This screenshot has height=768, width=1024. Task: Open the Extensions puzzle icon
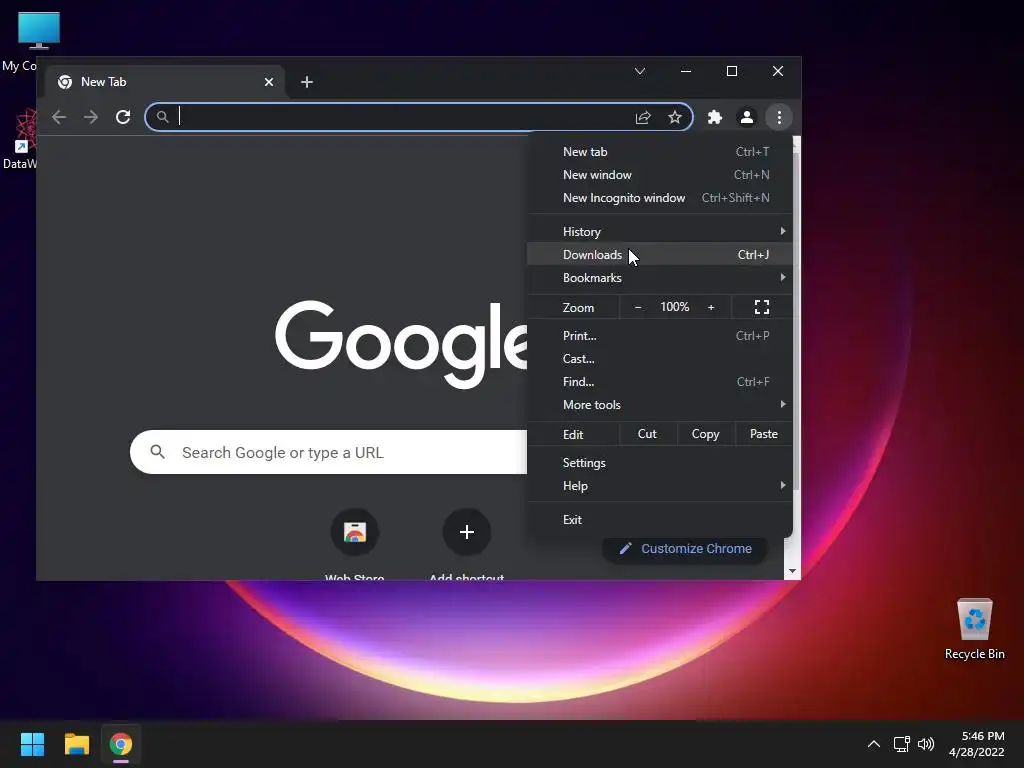point(715,118)
